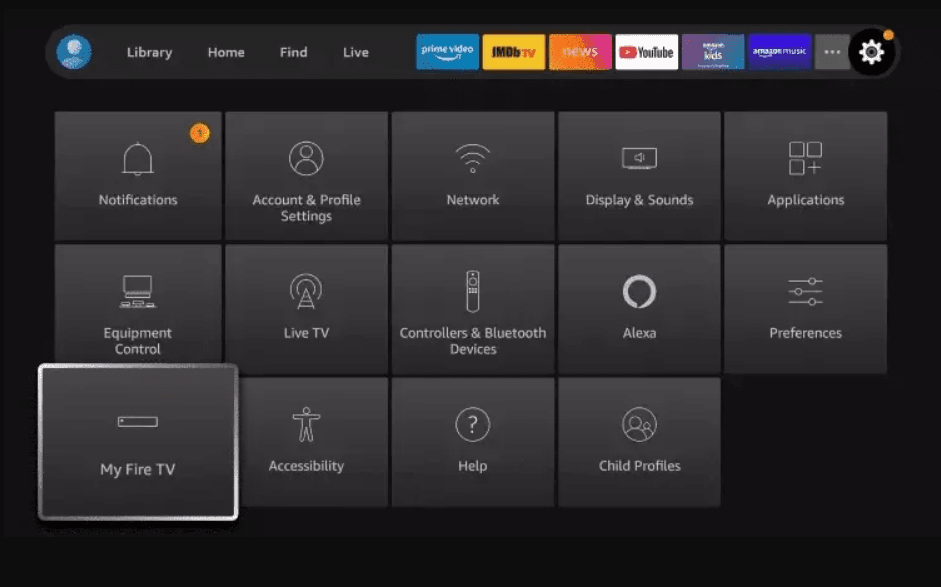This screenshot has width=941, height=587.
Task: Open the My Fire TV tile
Action: pyautogui.click(x=137, y=440)
